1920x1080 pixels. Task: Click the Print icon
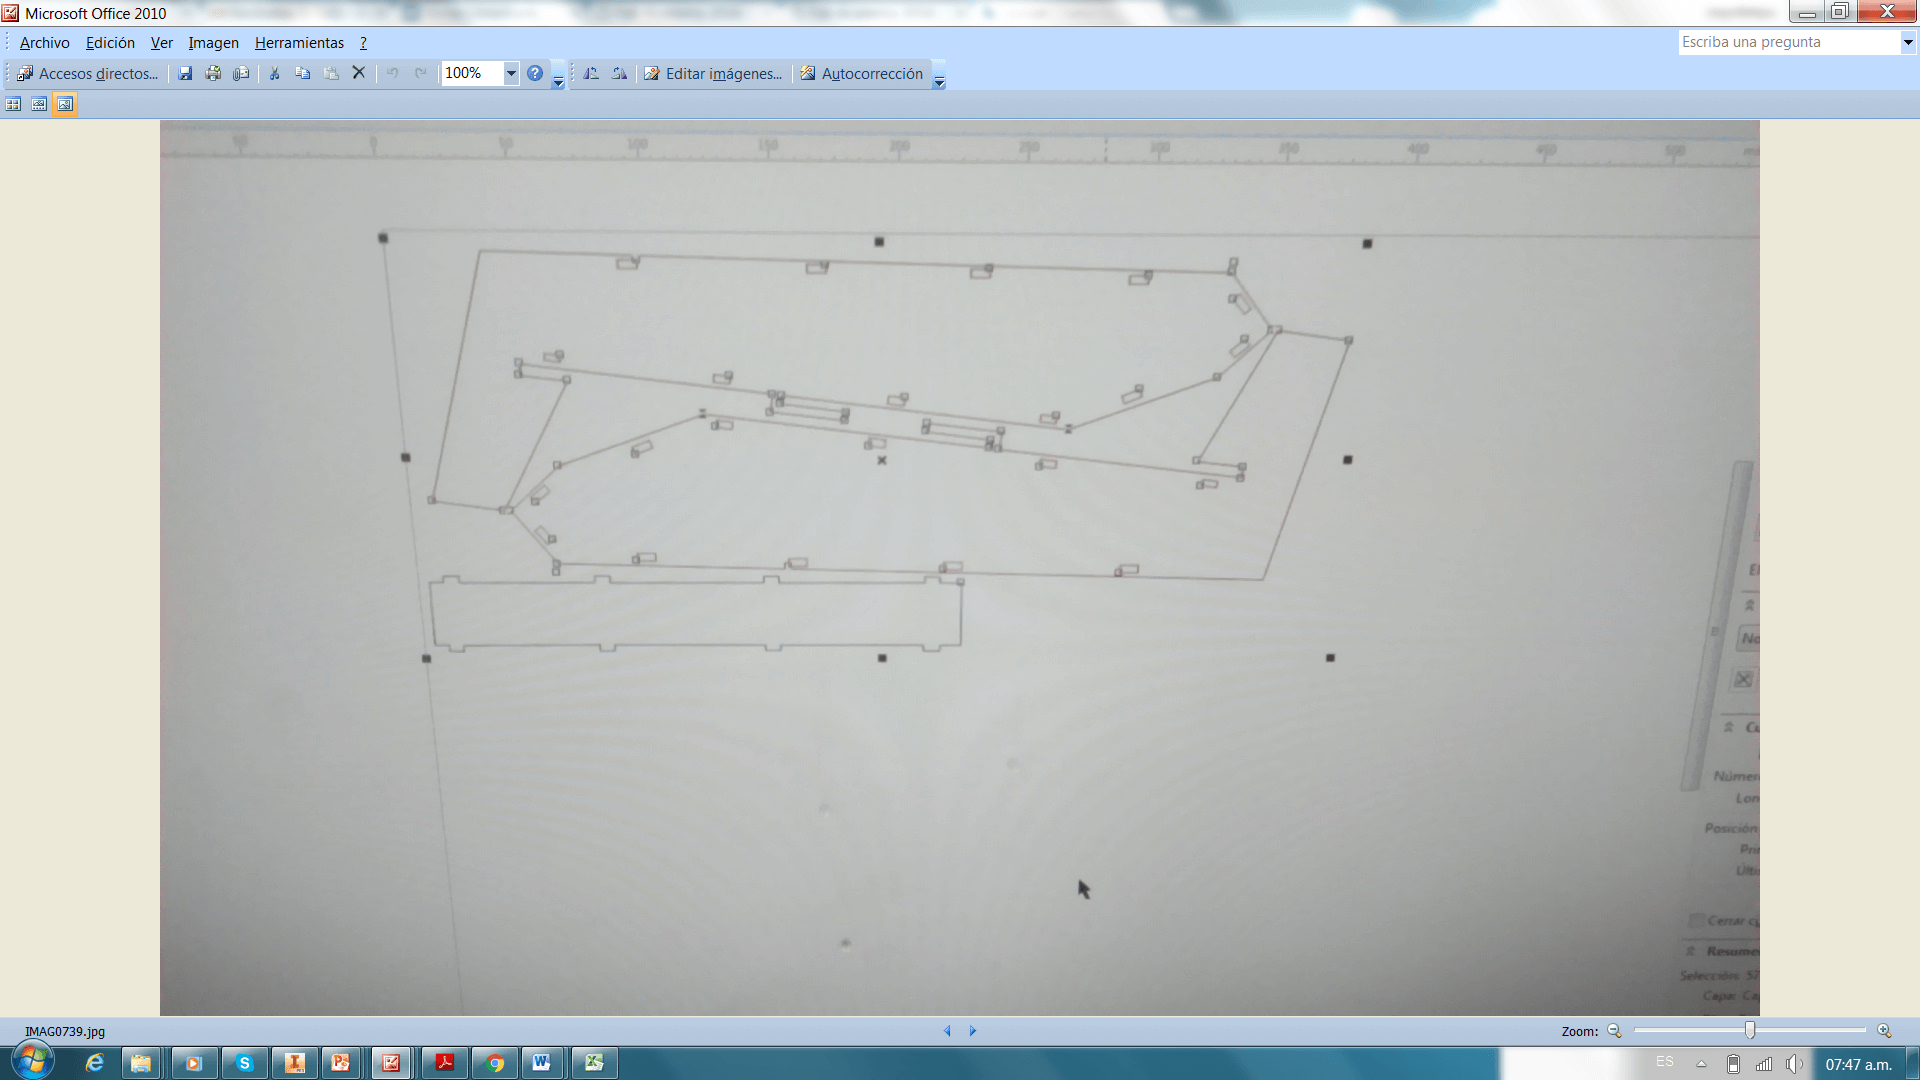[x=213, y=73]
